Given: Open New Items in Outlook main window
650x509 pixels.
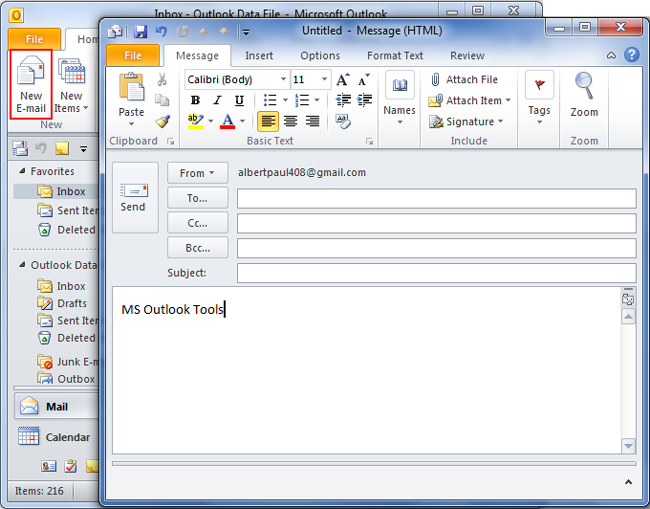Looking at the screenshot, I should [x=71, y=85].
